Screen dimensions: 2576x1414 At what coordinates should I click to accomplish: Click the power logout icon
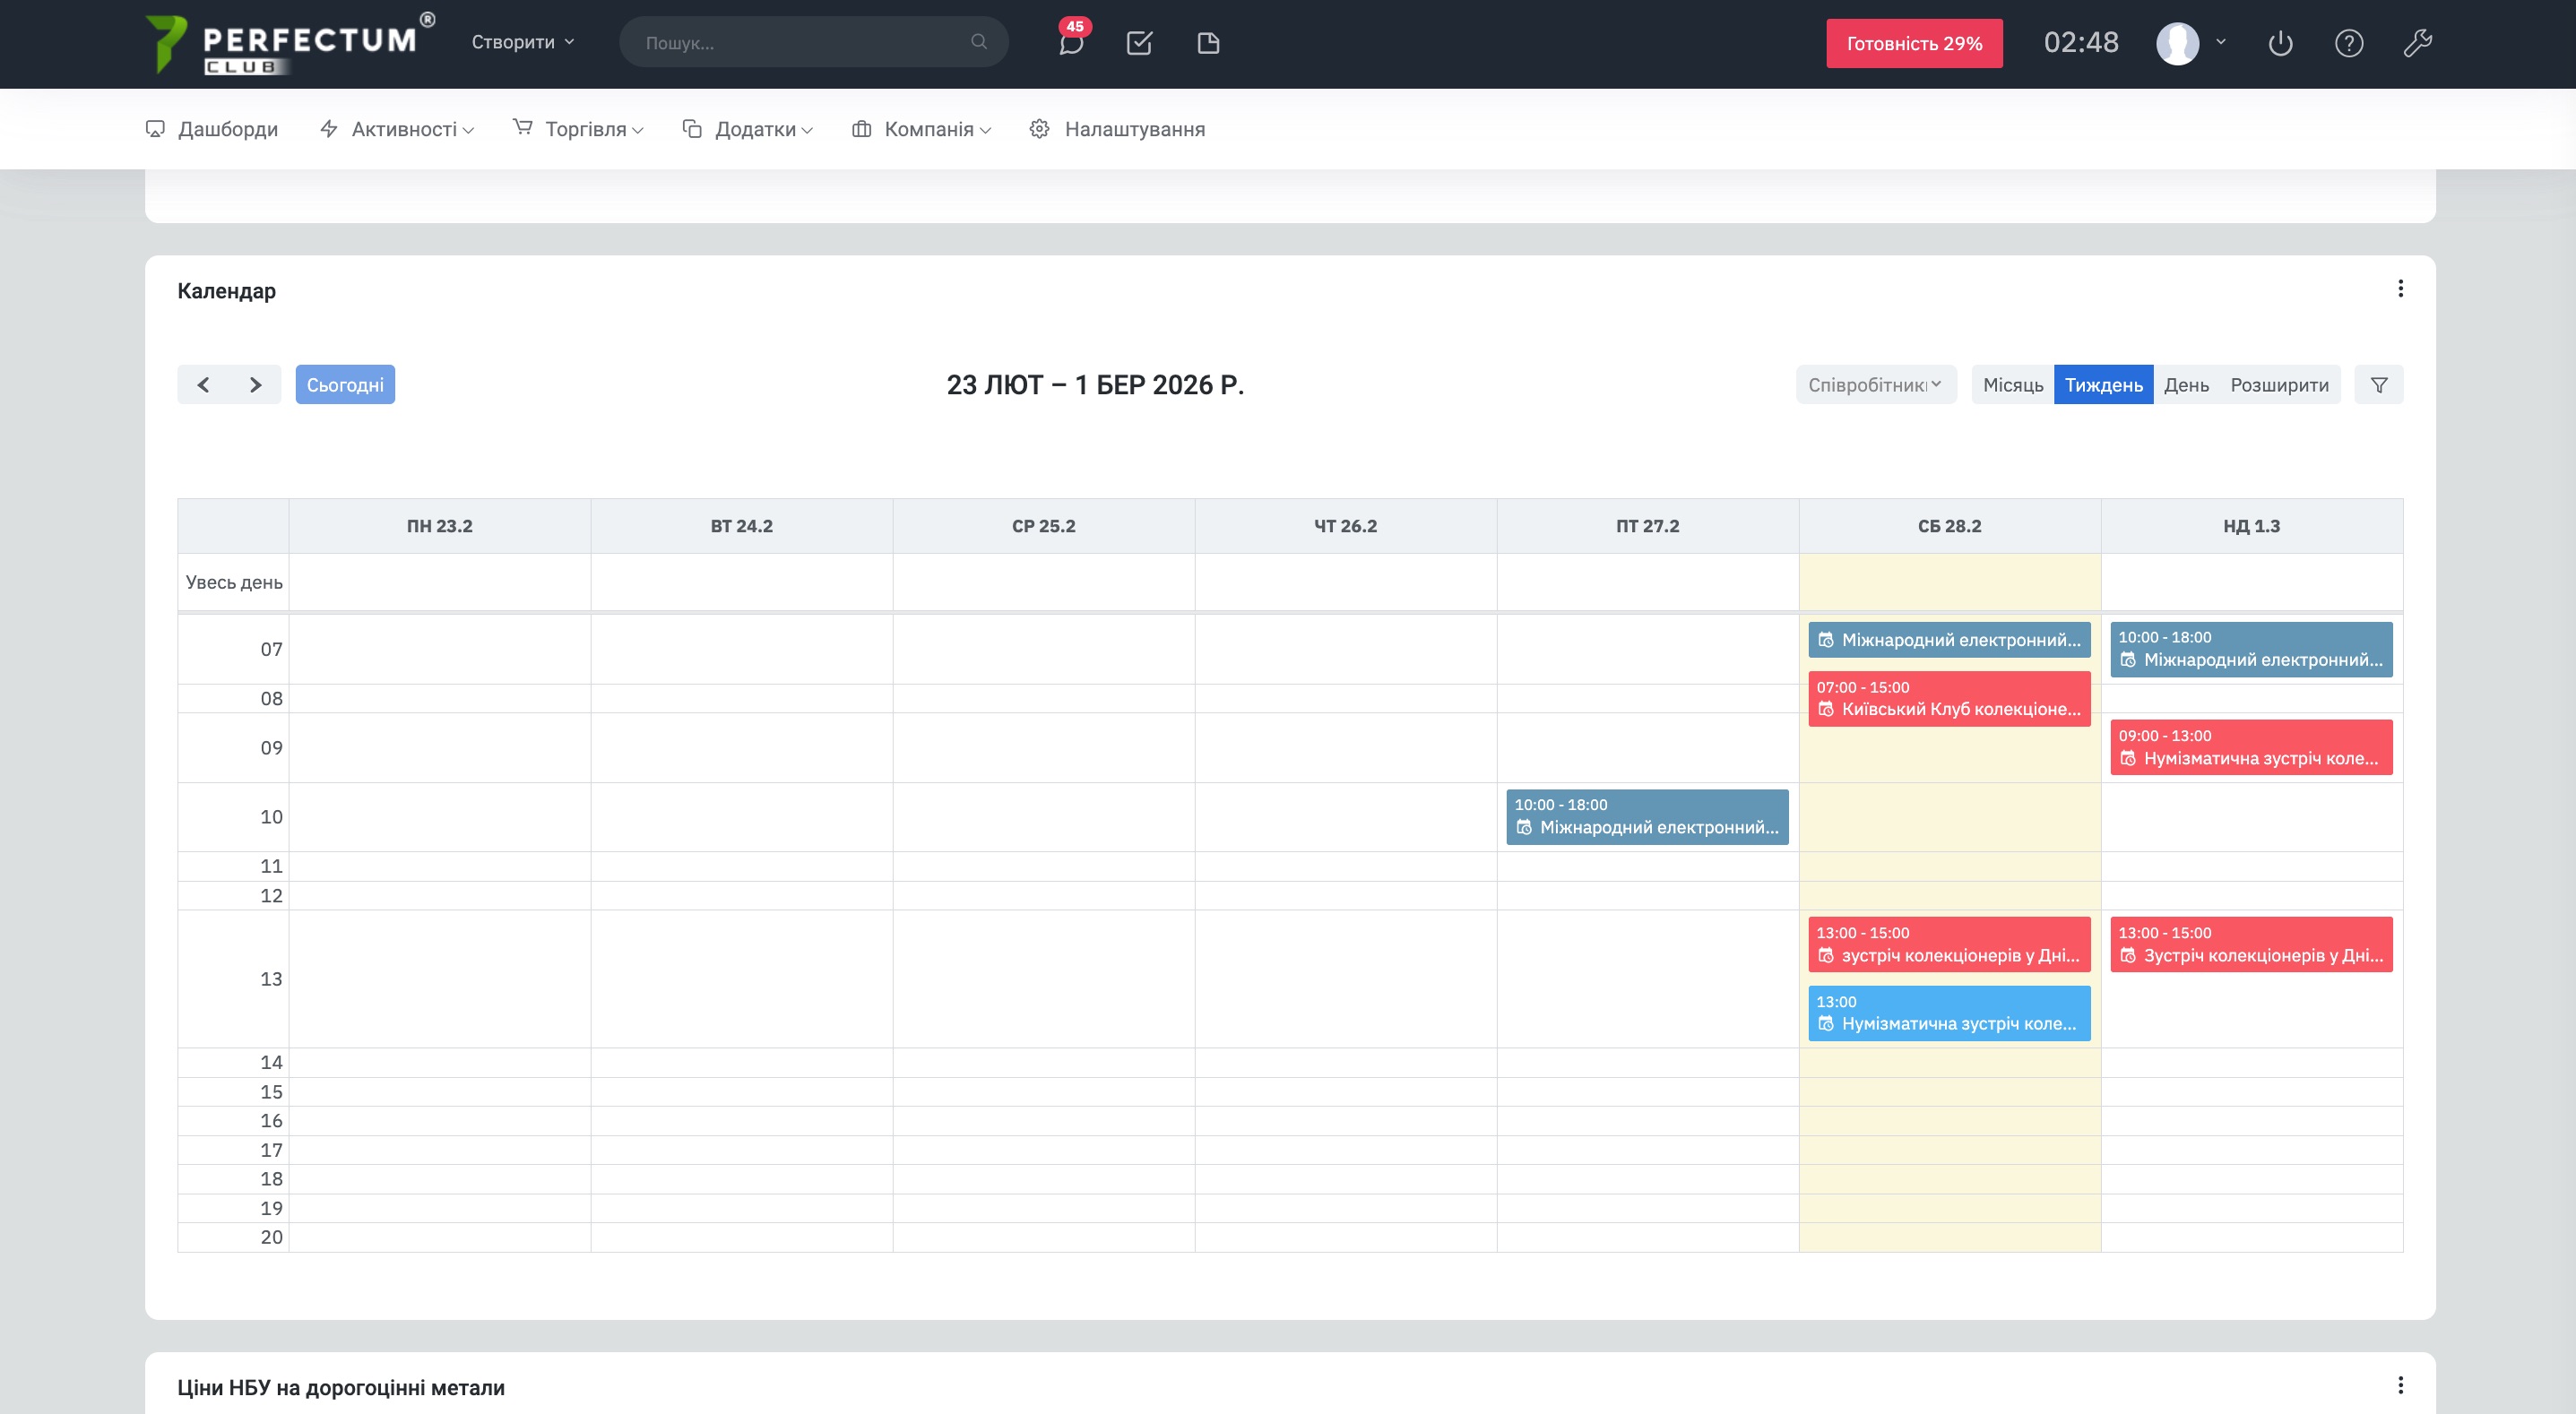pos(2280,43)
